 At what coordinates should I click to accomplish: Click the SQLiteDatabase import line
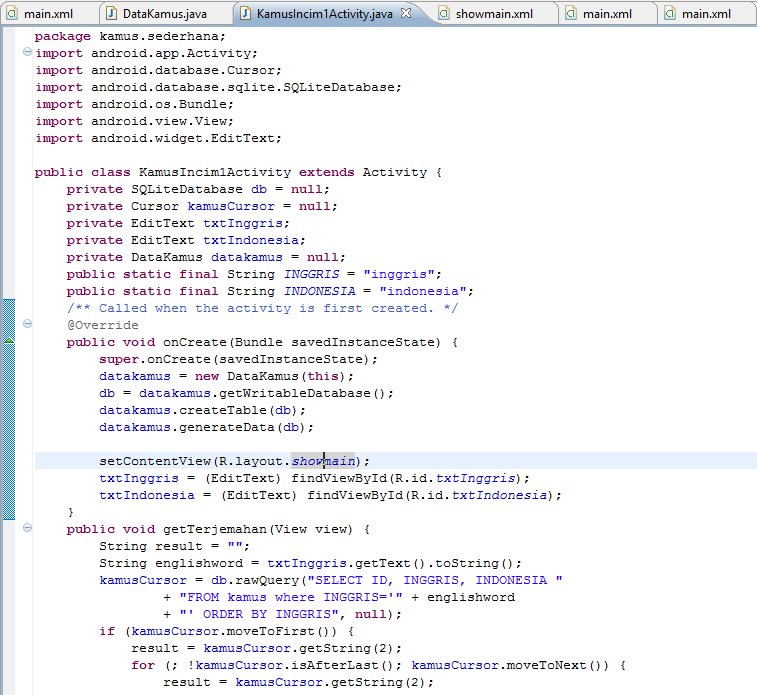[x=218, y=87]
